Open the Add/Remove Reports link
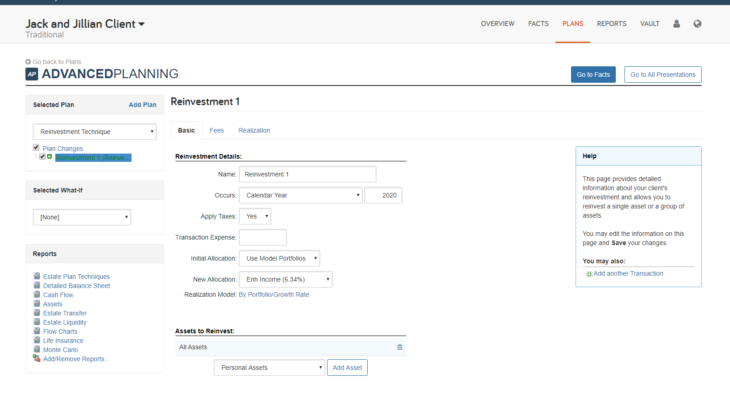 (x=76, y=359)
